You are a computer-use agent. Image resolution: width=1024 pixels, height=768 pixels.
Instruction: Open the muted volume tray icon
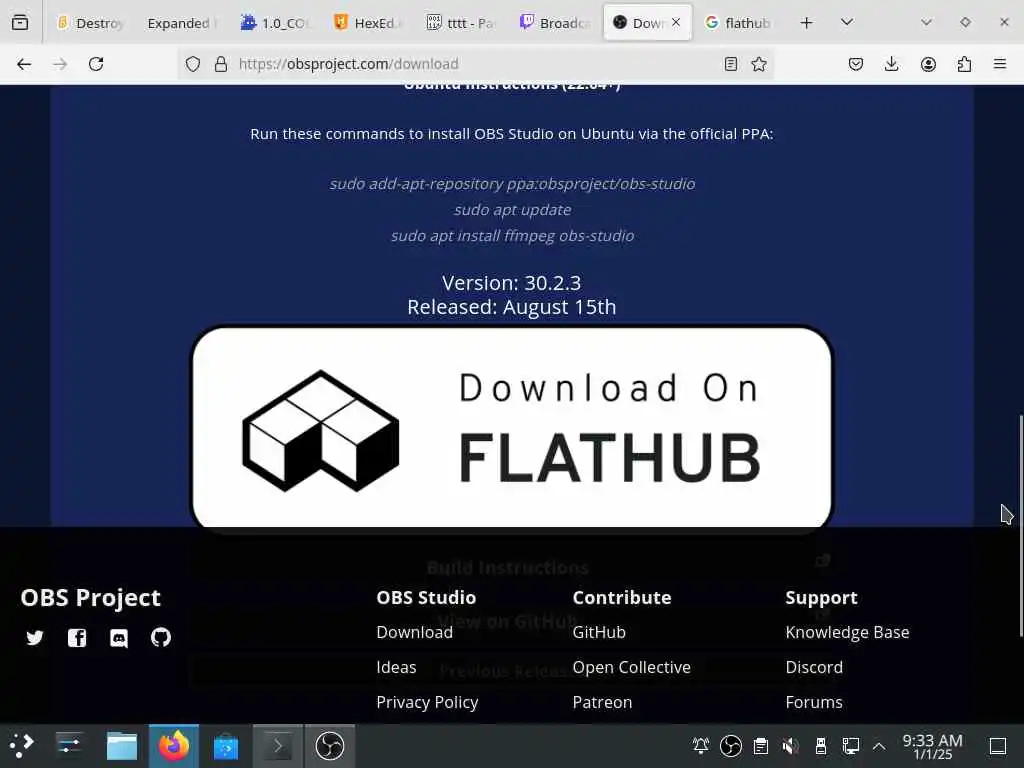point(790,746)
